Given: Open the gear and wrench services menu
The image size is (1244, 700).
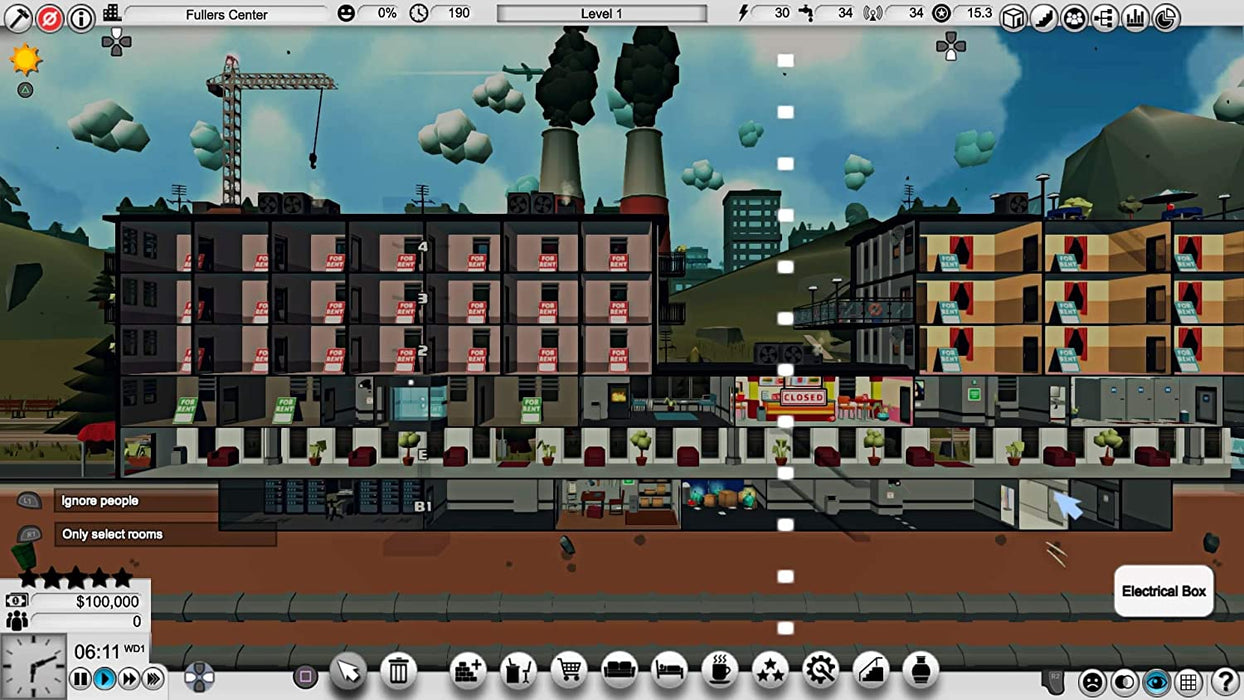Looking at the screenshot, I should 820,670.
